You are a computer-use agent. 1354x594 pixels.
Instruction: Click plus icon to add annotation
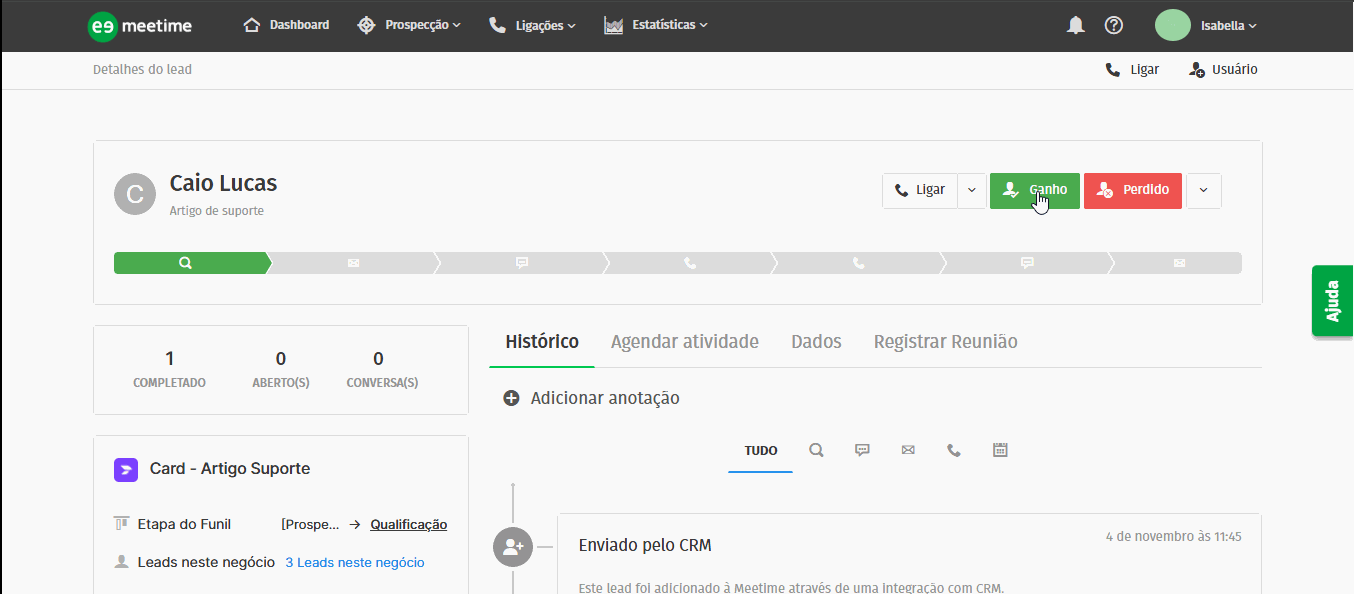coord(511,398)
